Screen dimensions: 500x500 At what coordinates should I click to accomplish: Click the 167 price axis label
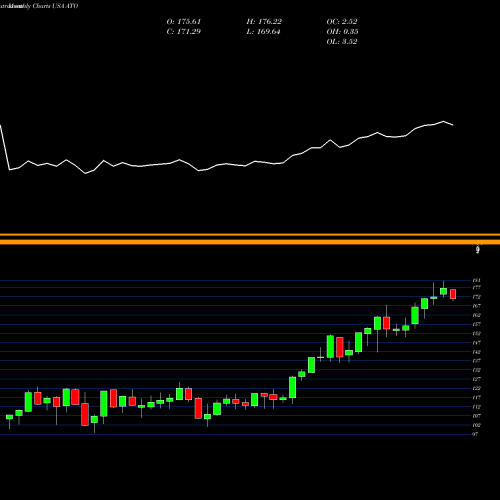click(476, 306)
